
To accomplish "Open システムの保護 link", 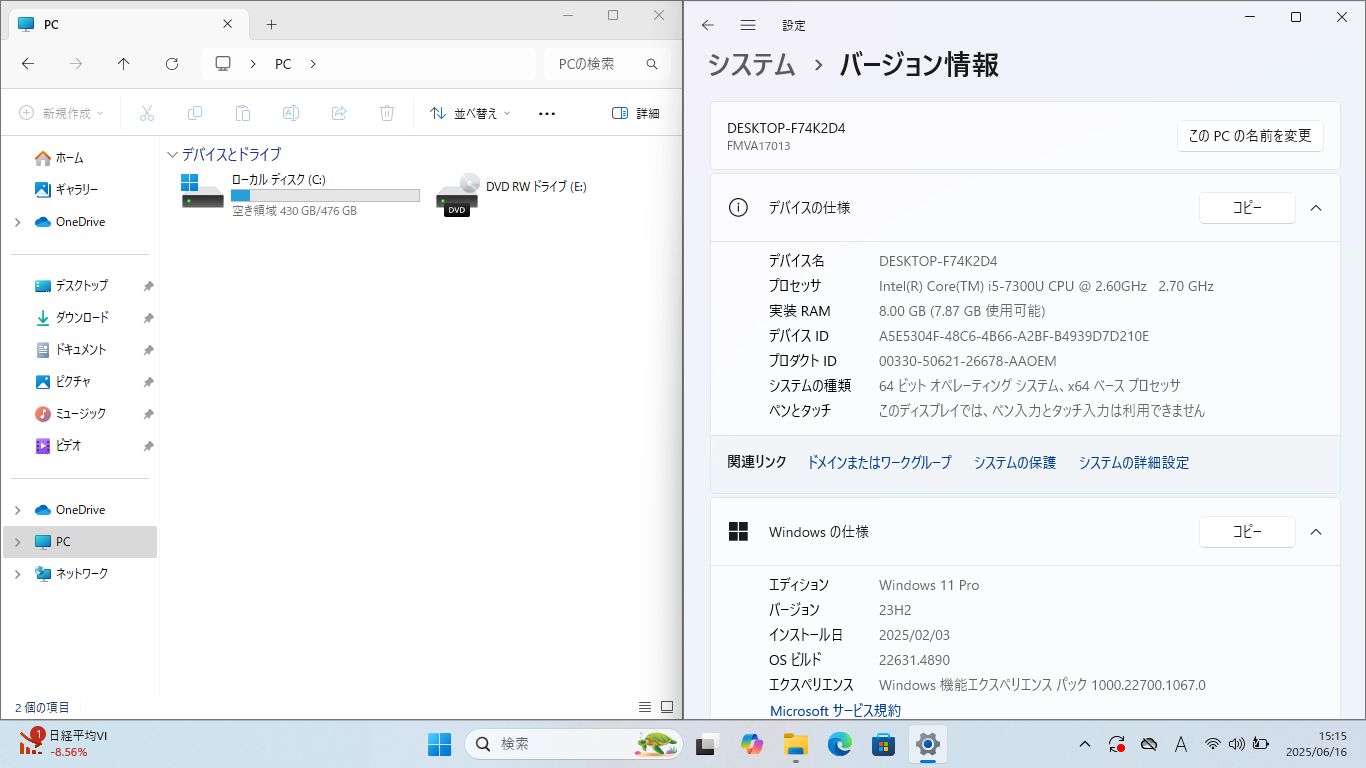I will click(x=1015, y=463).
